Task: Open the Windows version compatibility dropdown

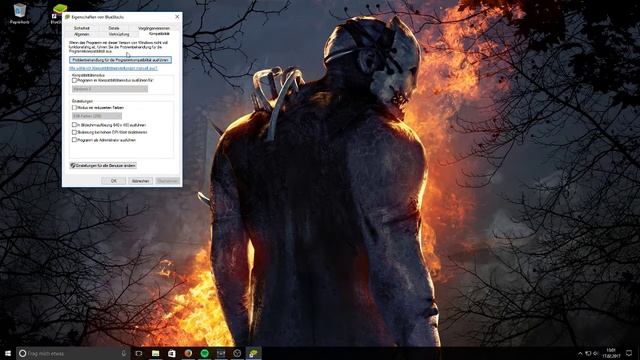Action: click(110, 89)
